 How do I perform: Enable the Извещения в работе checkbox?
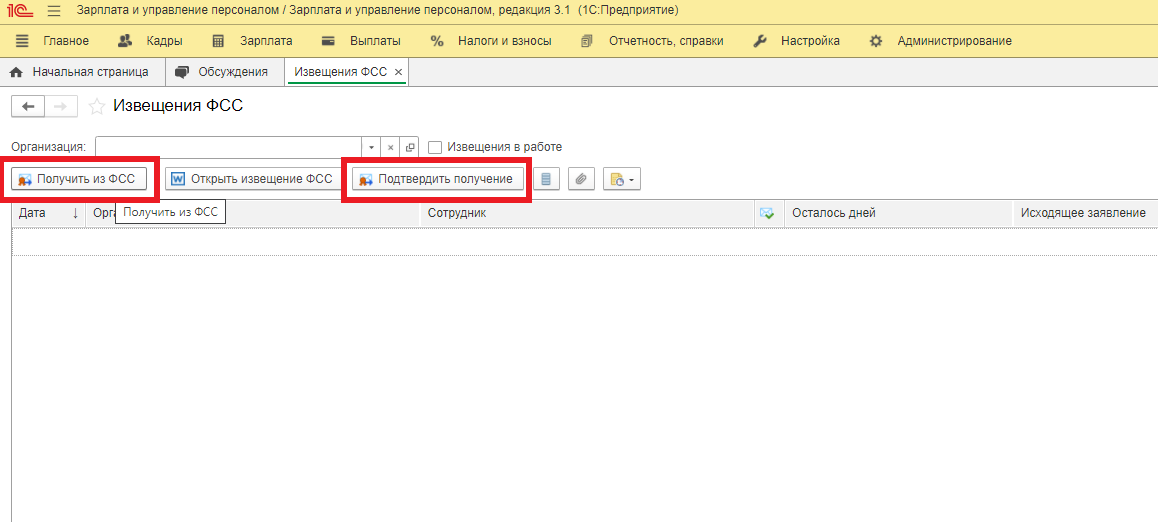[x=435, y=147]
